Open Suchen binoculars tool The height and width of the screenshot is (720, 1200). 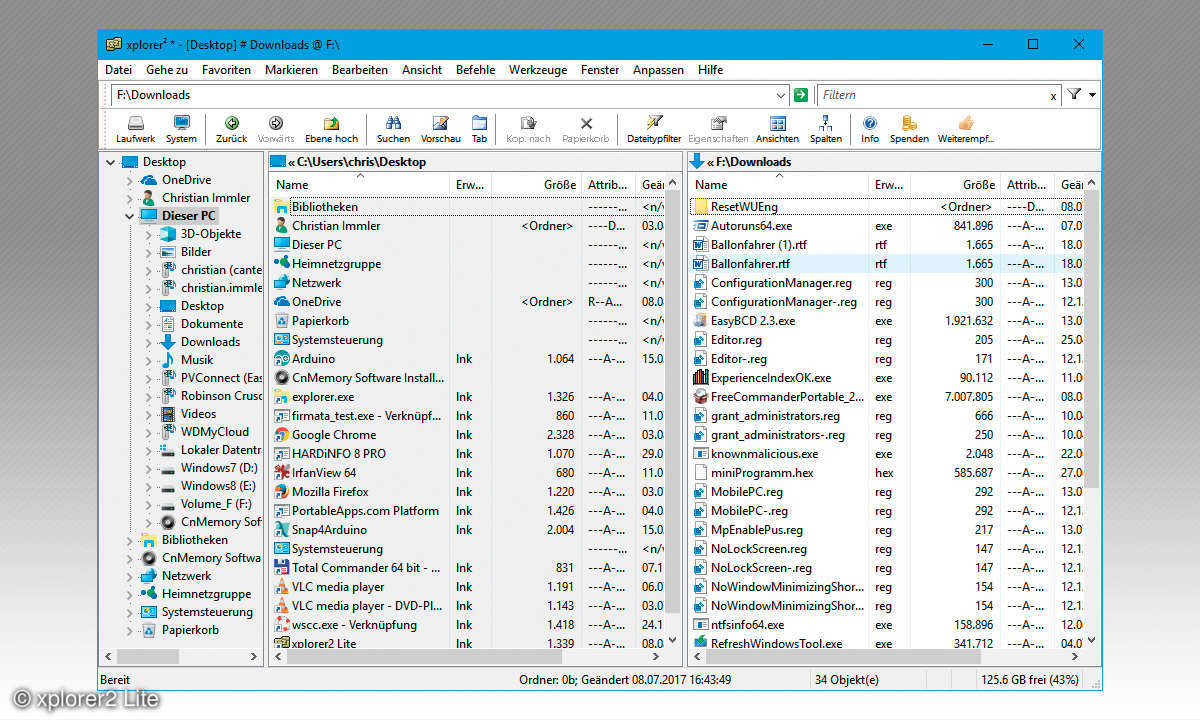pos(394,129)
